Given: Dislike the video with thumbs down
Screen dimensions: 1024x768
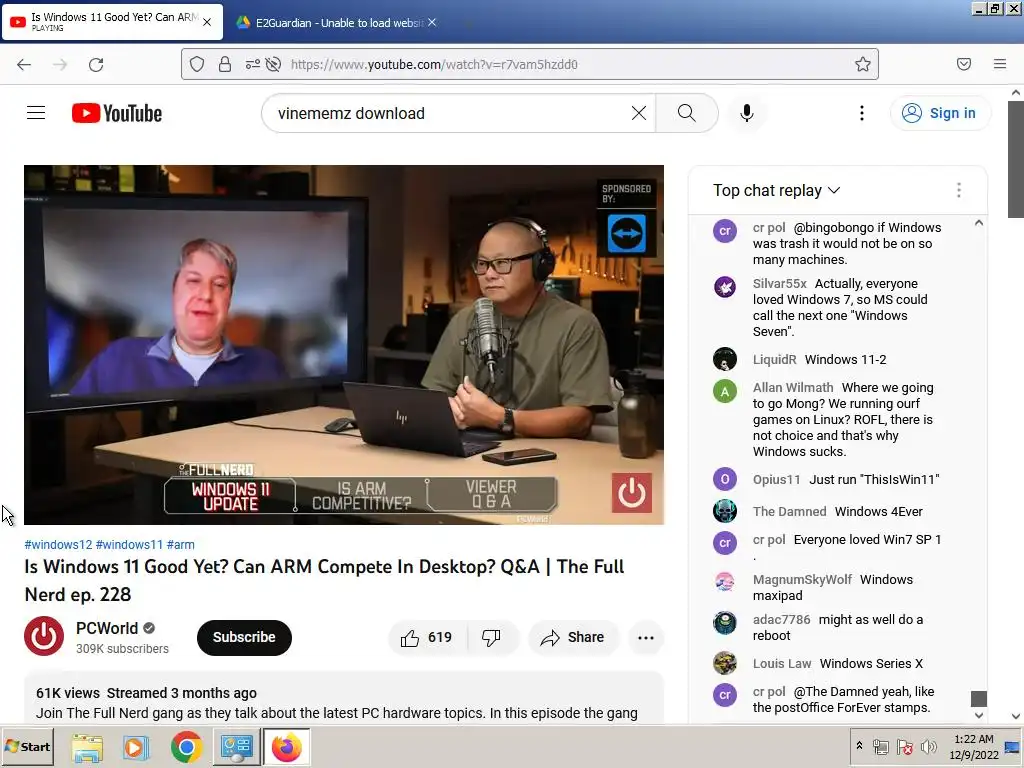Looking at the screenshot, I should [491, 637].
